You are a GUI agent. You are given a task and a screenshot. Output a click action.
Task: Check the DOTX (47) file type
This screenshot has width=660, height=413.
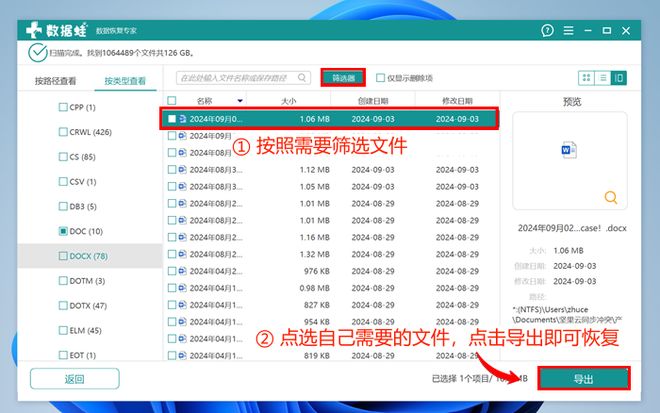click(x=63, y=305)
